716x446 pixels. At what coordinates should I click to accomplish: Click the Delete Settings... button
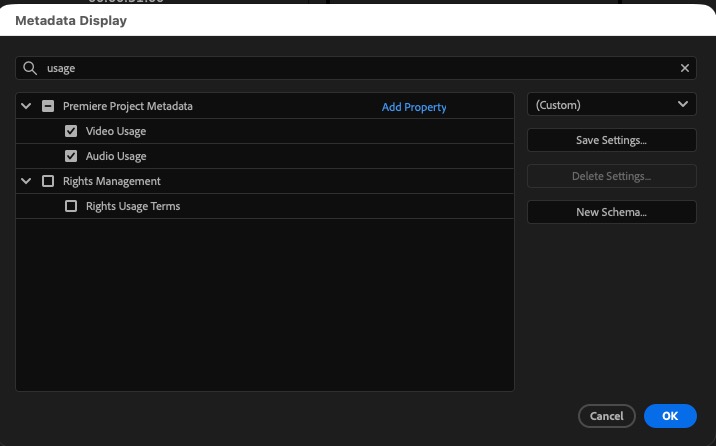point(611,176)
